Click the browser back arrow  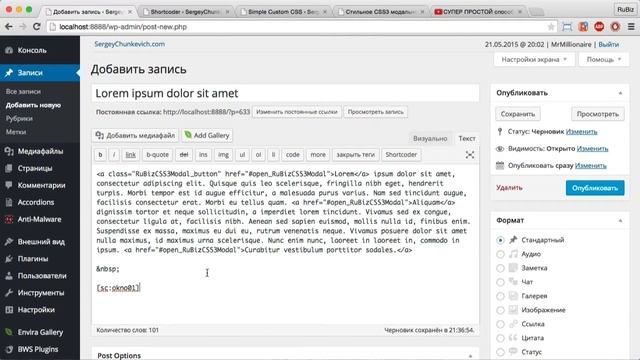tap(9, 27)
